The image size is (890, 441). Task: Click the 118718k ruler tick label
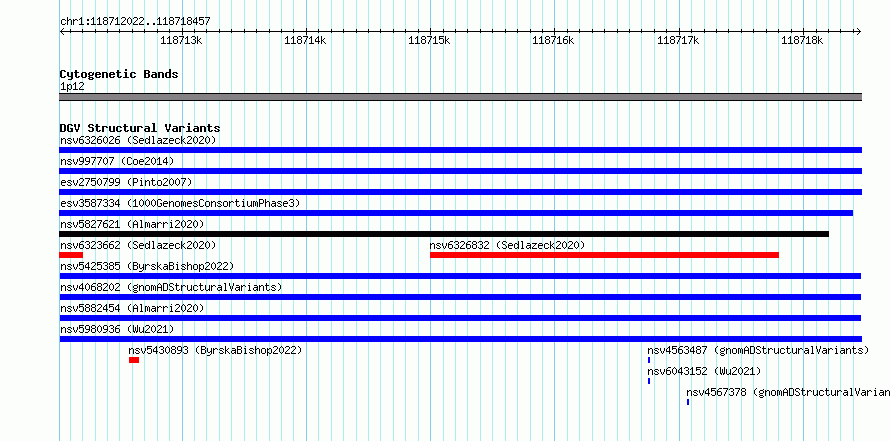click(803, 40)
